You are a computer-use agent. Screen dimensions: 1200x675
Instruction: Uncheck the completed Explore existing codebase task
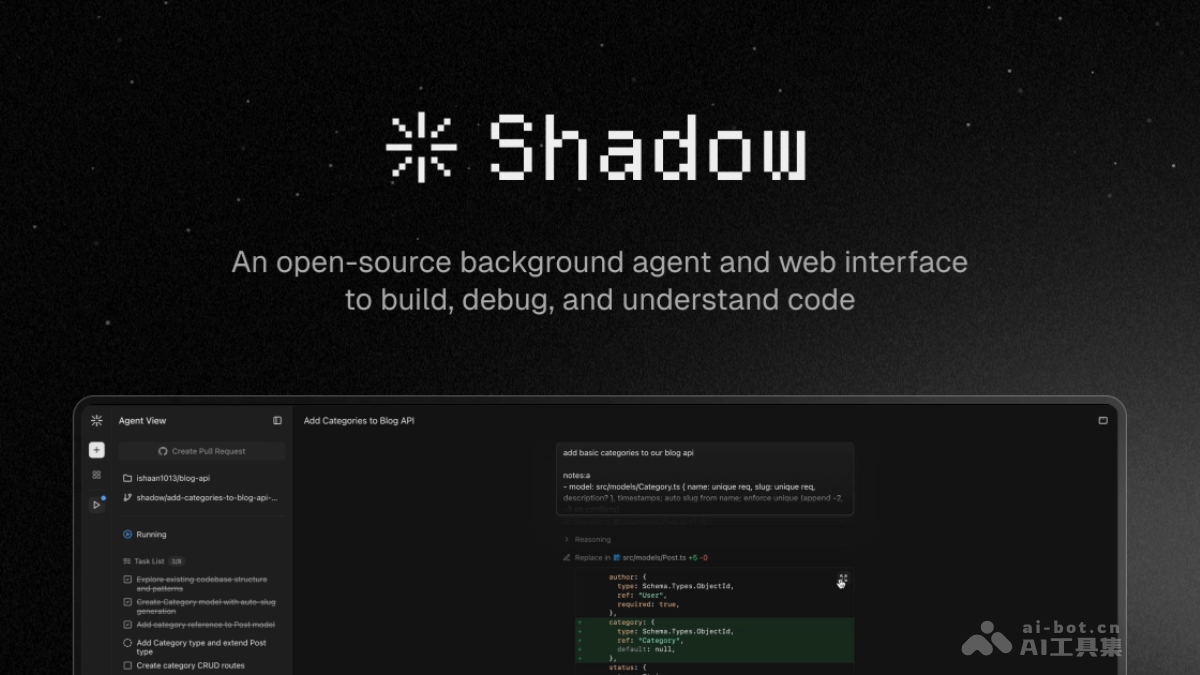pyautogui.click(x=128, y=579)
